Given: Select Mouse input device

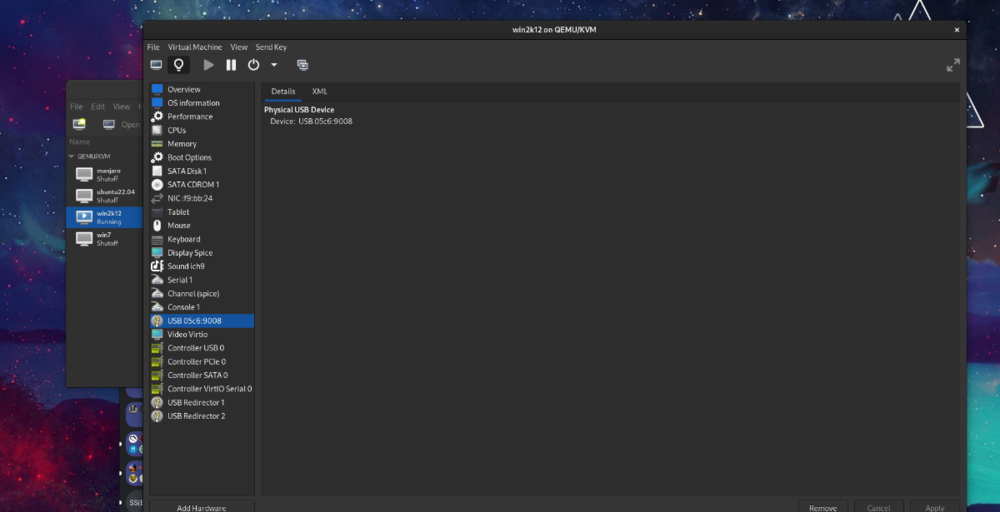Looking at the screenshot, I should 202,225.
